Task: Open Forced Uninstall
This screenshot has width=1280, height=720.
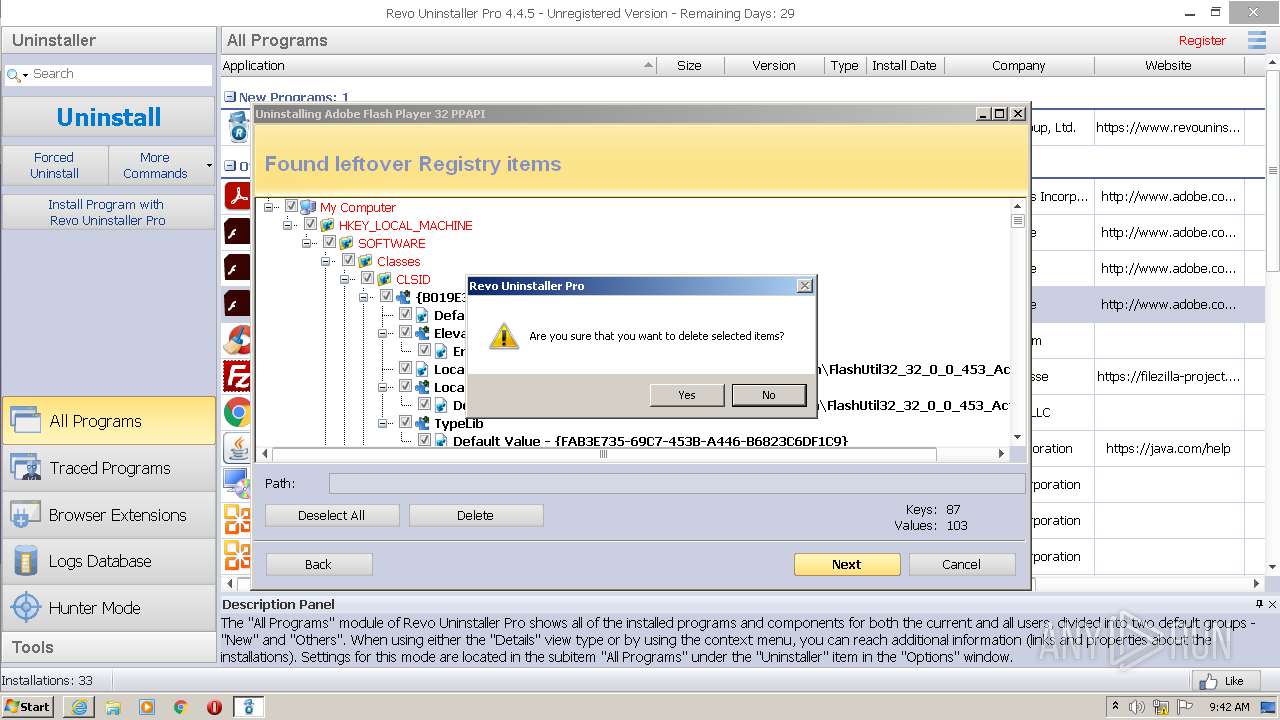Action: pyautogui.click(x=54, y=165)
